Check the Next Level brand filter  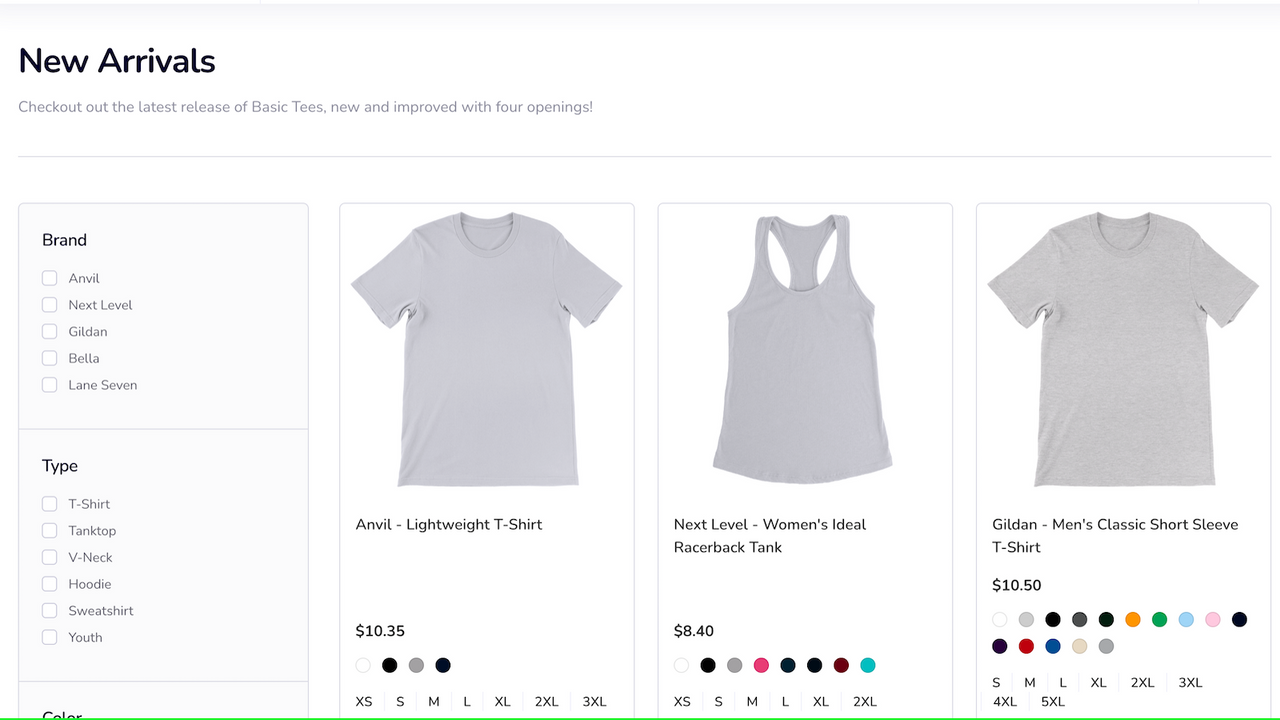coord(49,304)
